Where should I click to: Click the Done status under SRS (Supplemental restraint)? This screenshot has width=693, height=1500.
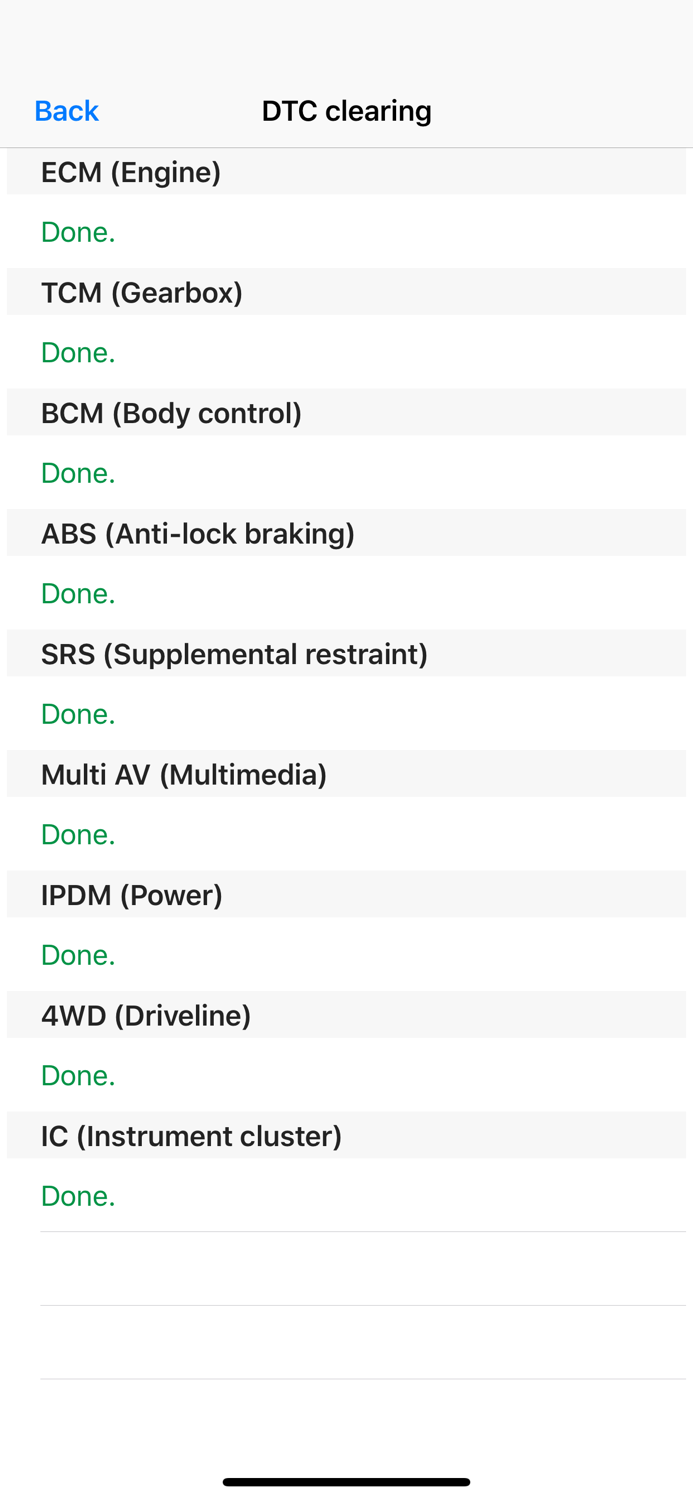(78, 714)
